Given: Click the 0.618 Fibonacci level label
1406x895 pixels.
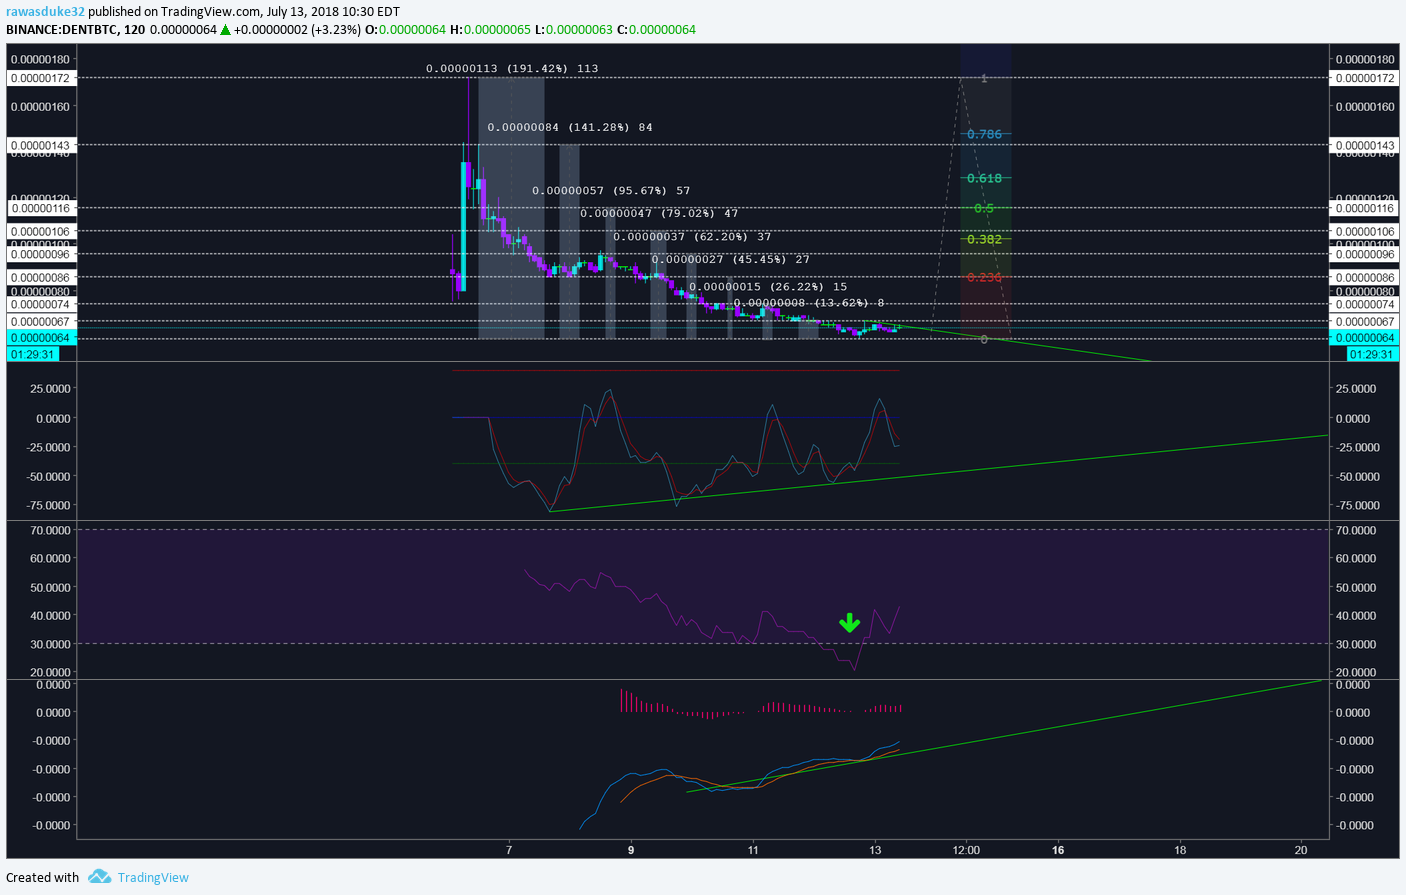Looking at the screenshot, I should (x=984, y=178).
